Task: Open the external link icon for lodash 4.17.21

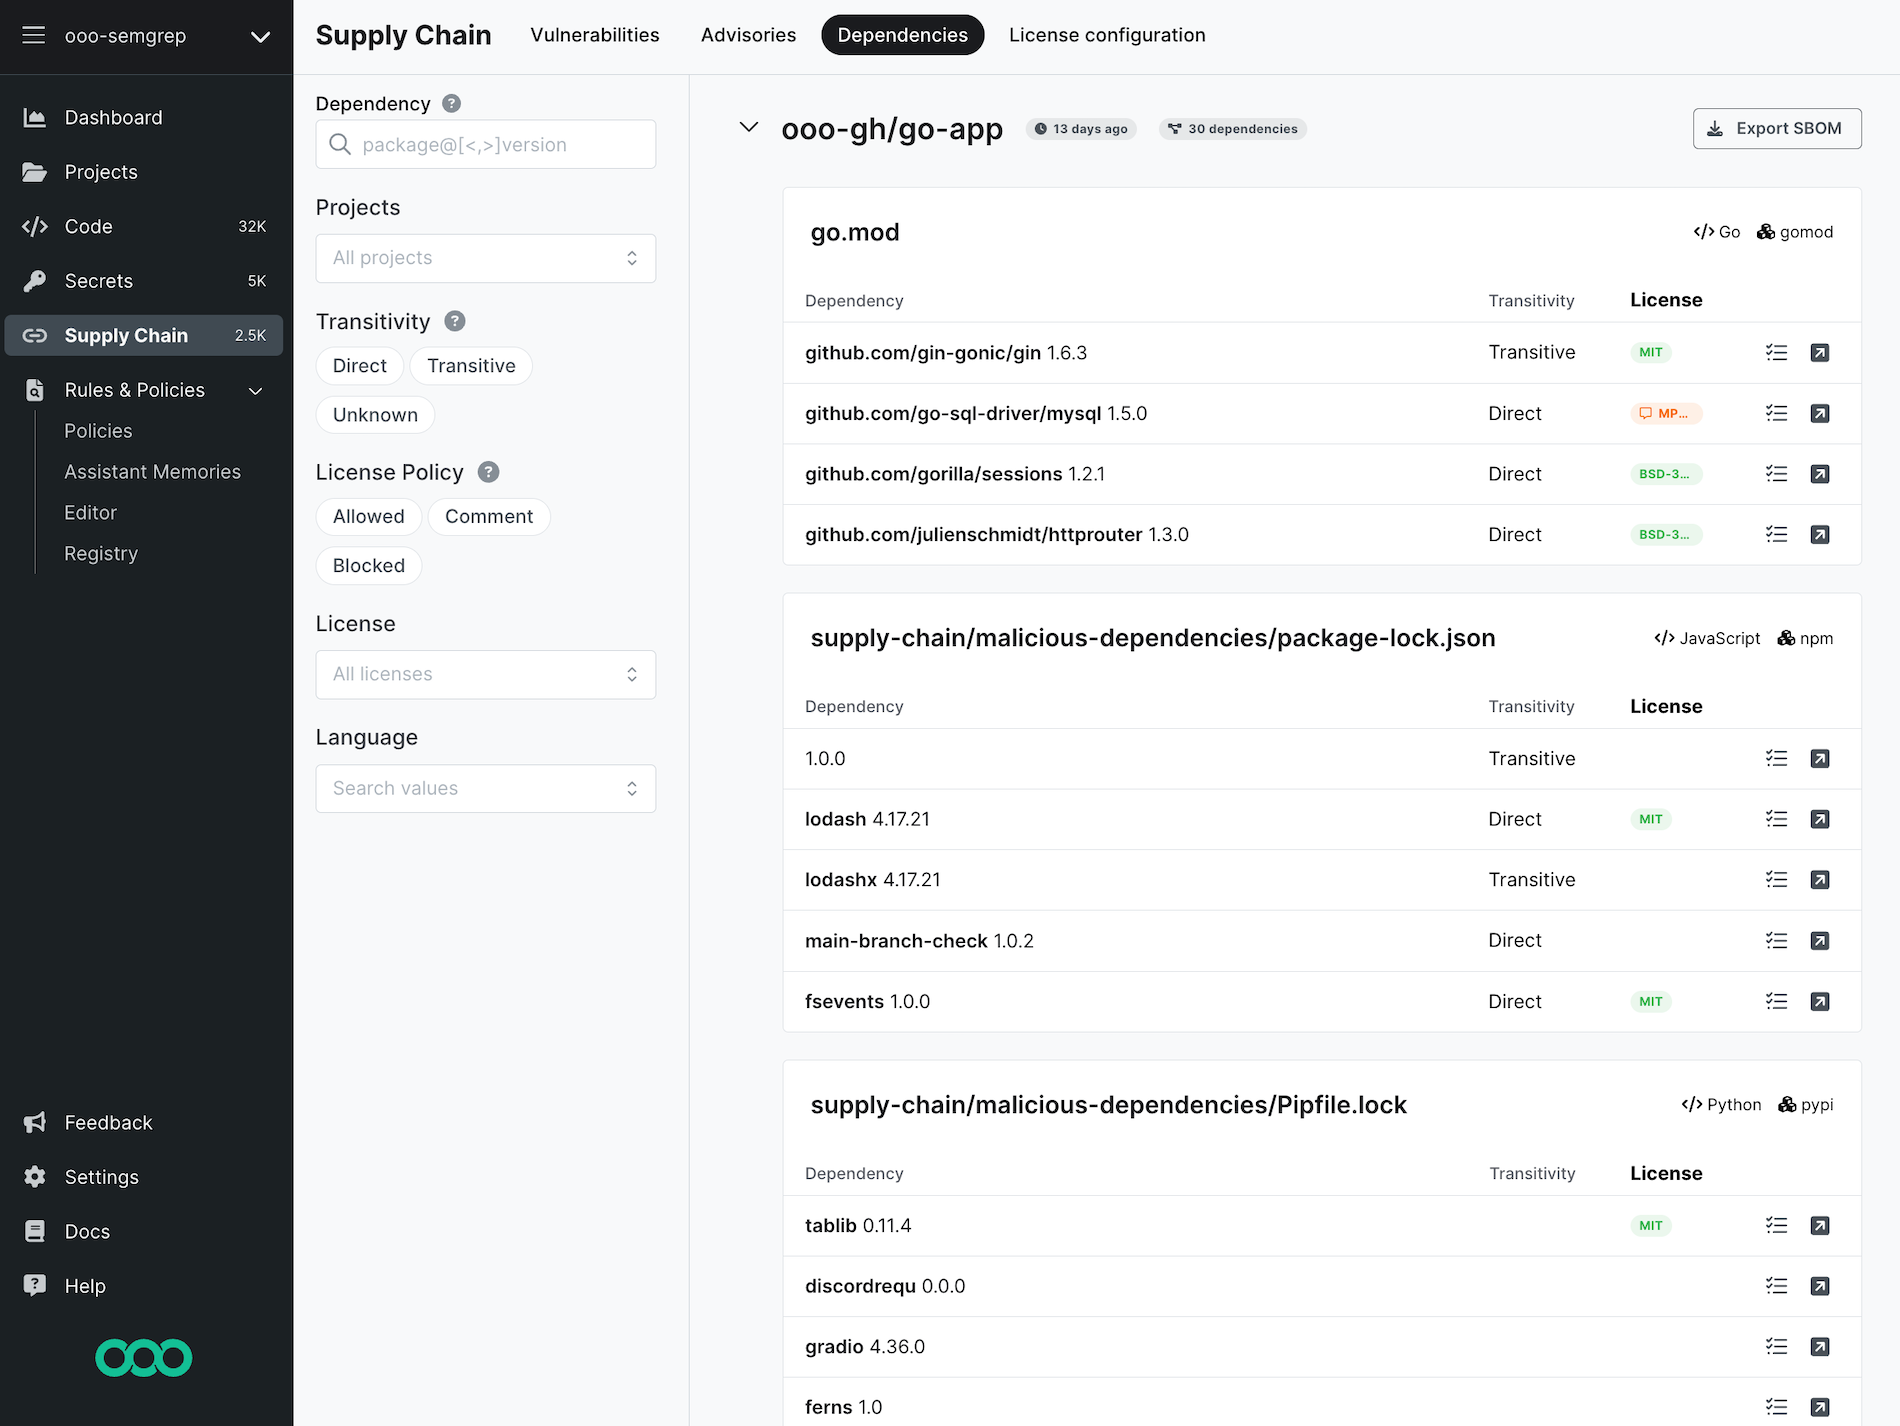Action: (x=1820, y=819)
